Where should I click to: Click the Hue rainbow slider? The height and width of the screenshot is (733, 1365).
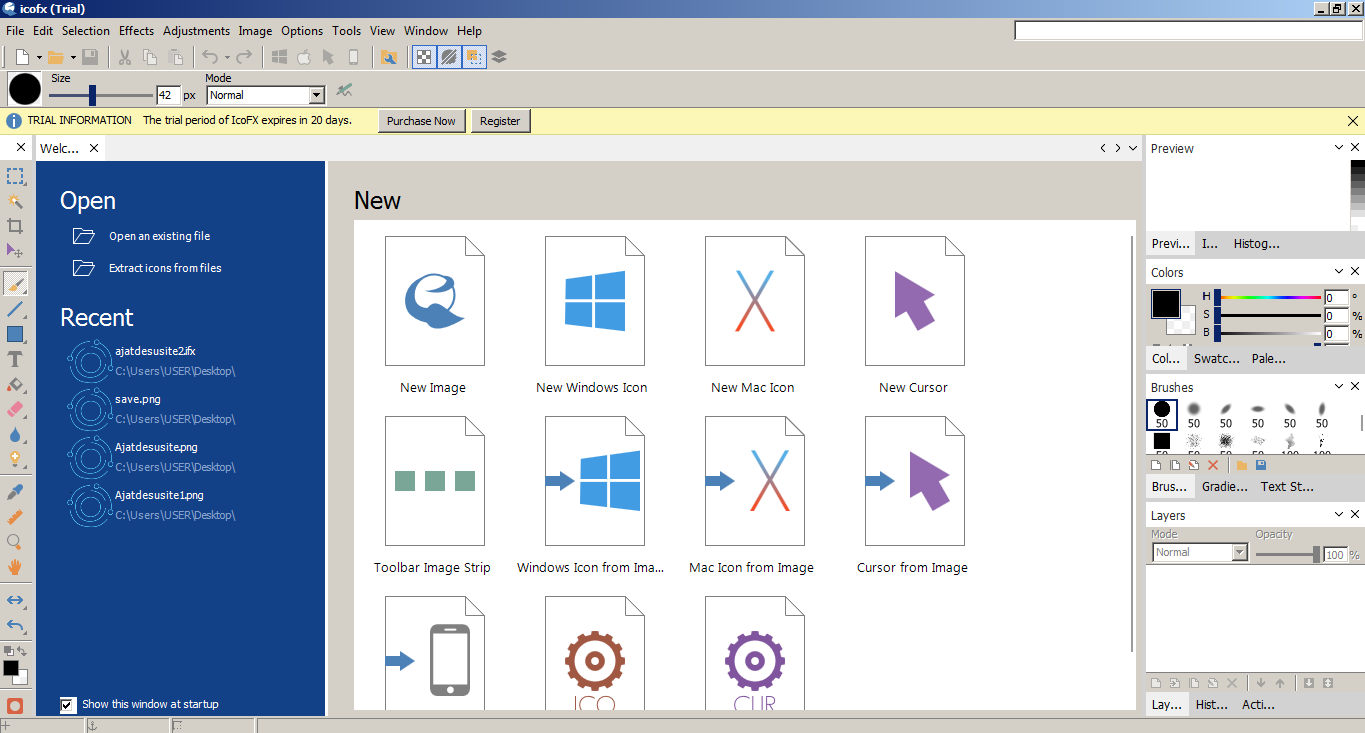click(1269, 297)
